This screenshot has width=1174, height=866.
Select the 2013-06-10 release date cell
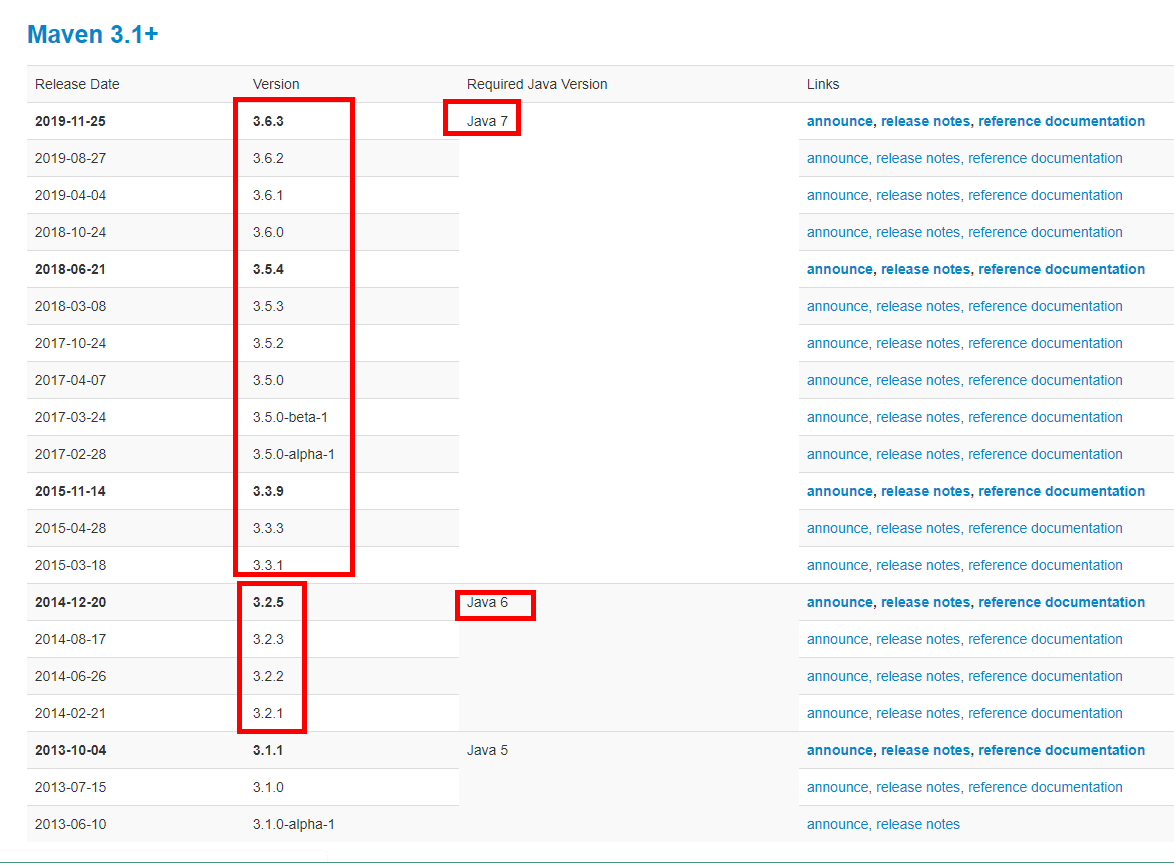[70, 825]
